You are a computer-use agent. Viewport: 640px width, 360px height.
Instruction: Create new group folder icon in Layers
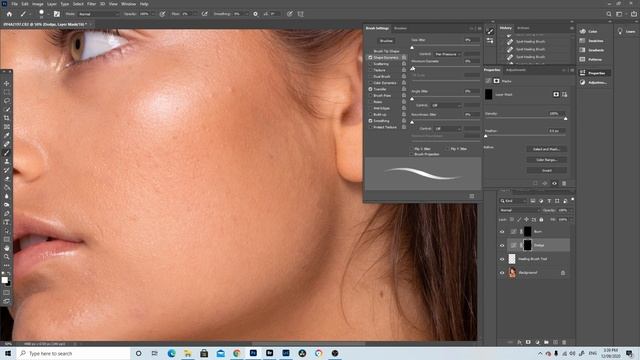[546, 342]
